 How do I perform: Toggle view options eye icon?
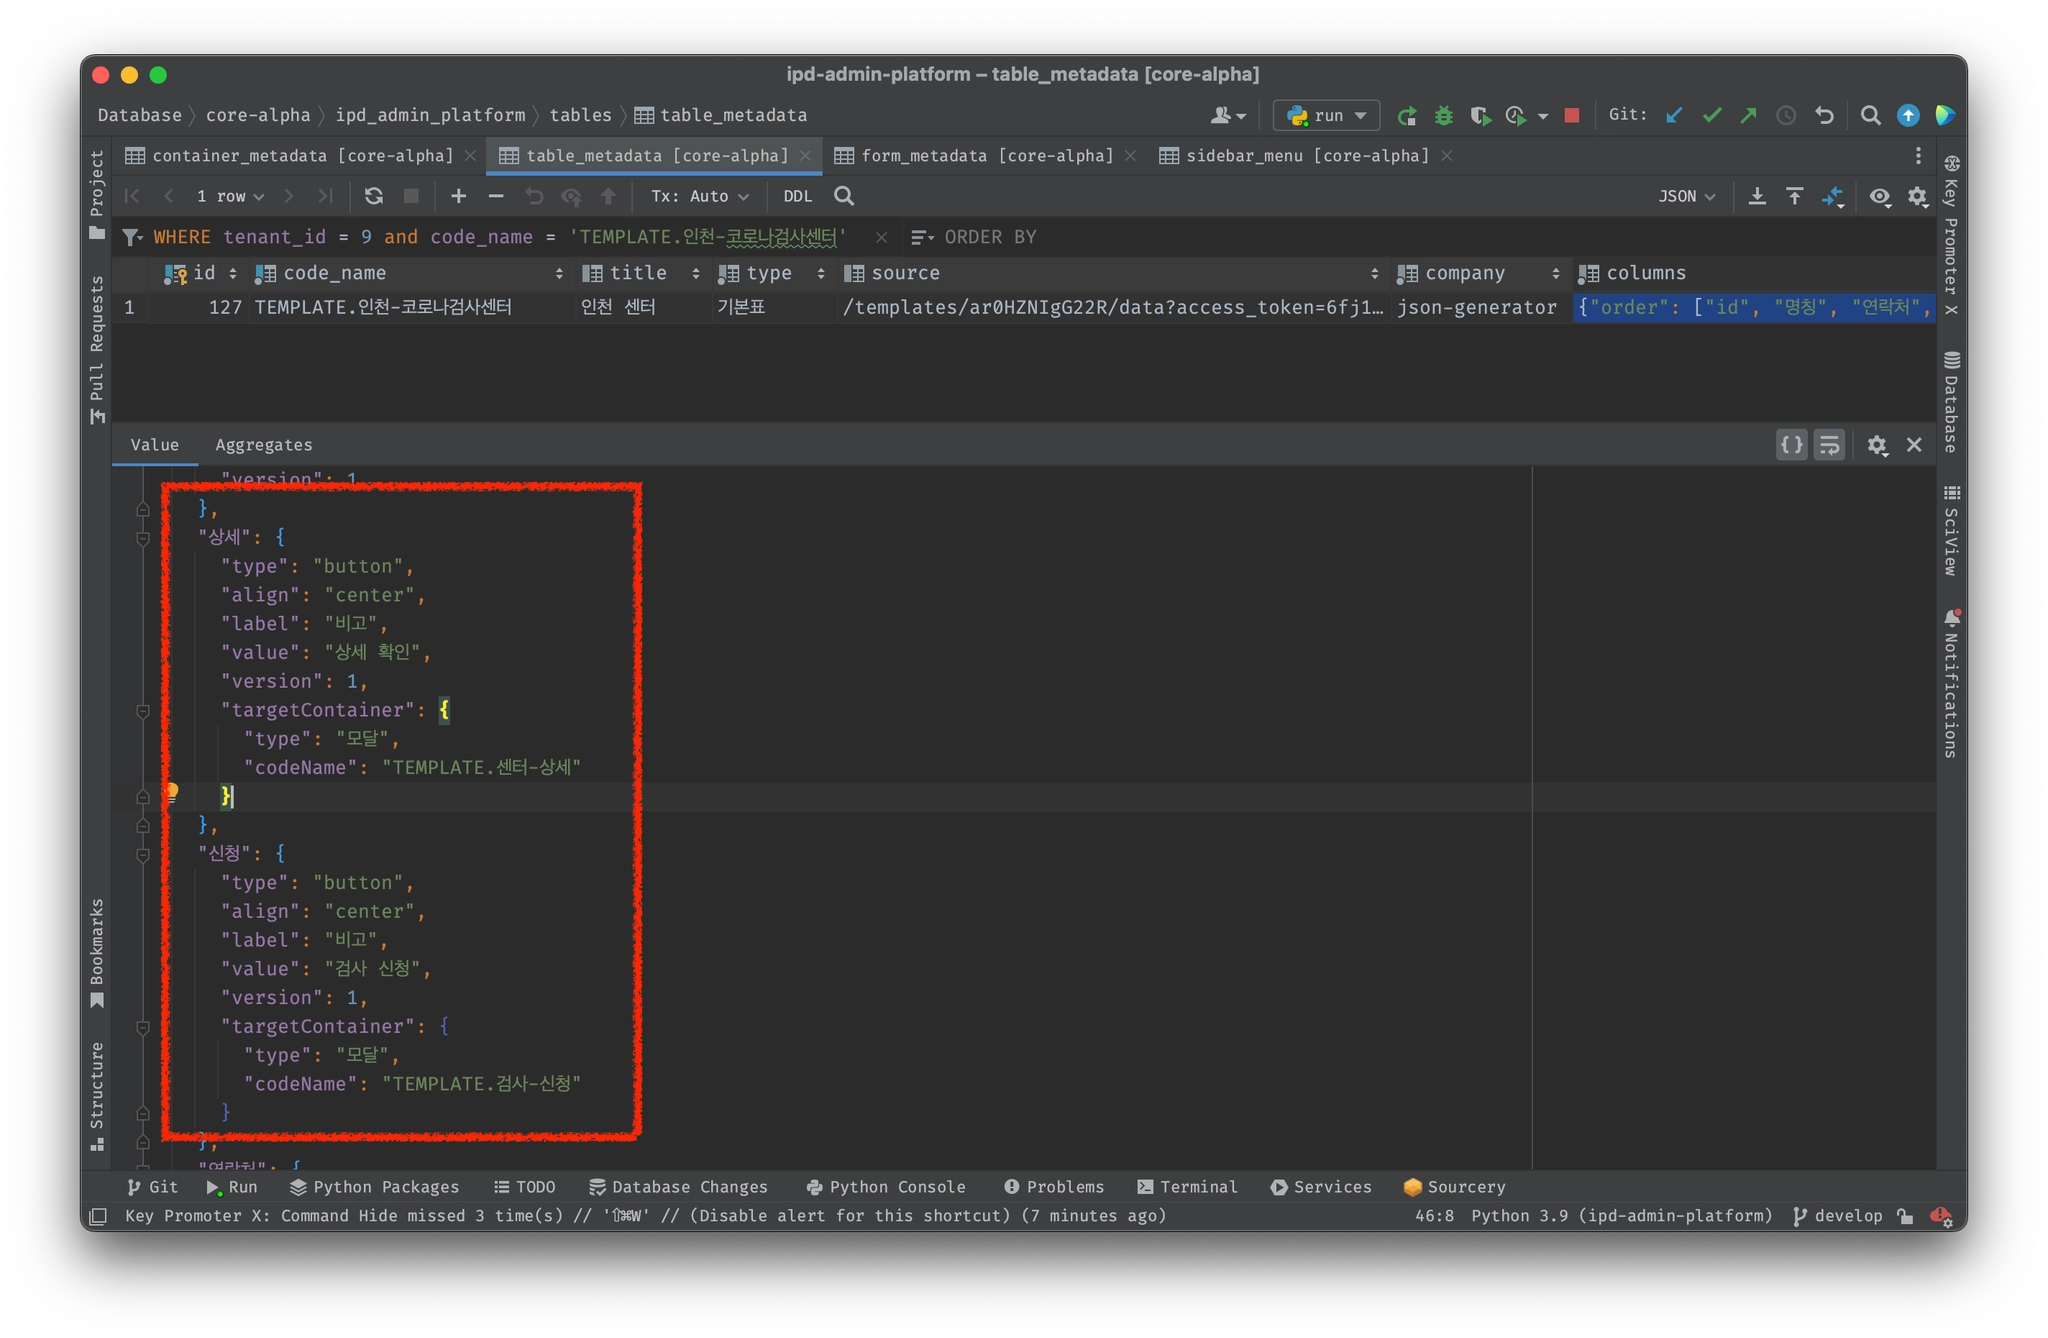[1879, 196]
